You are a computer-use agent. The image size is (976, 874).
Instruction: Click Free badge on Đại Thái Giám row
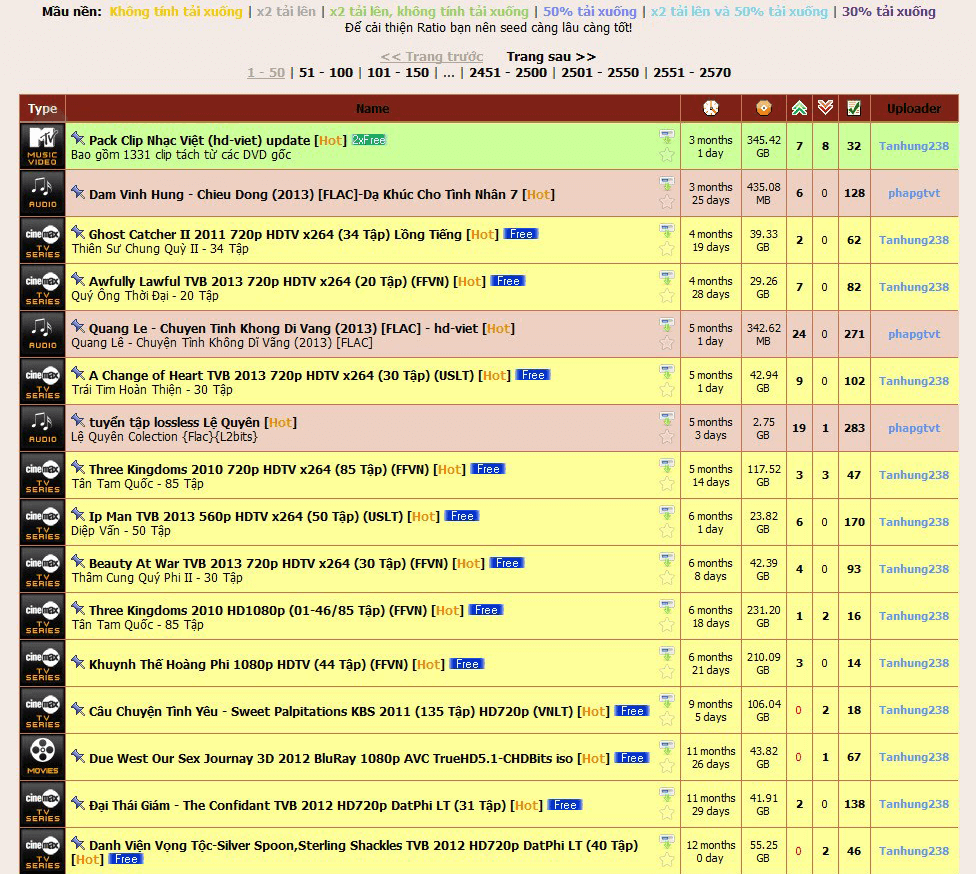coord(565,805)
